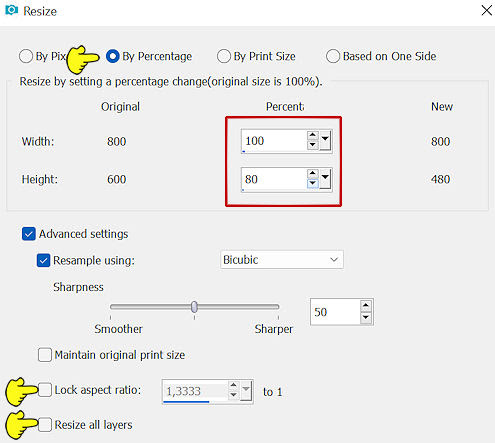Select the By Percentage radio option
The height and width of the screenshot is (443, 495).
point(113,56)
